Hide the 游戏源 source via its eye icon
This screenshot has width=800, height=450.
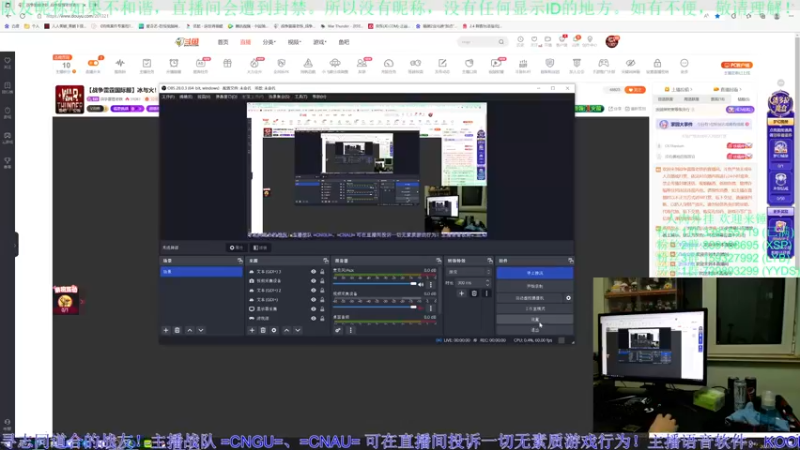click(313, 318)
